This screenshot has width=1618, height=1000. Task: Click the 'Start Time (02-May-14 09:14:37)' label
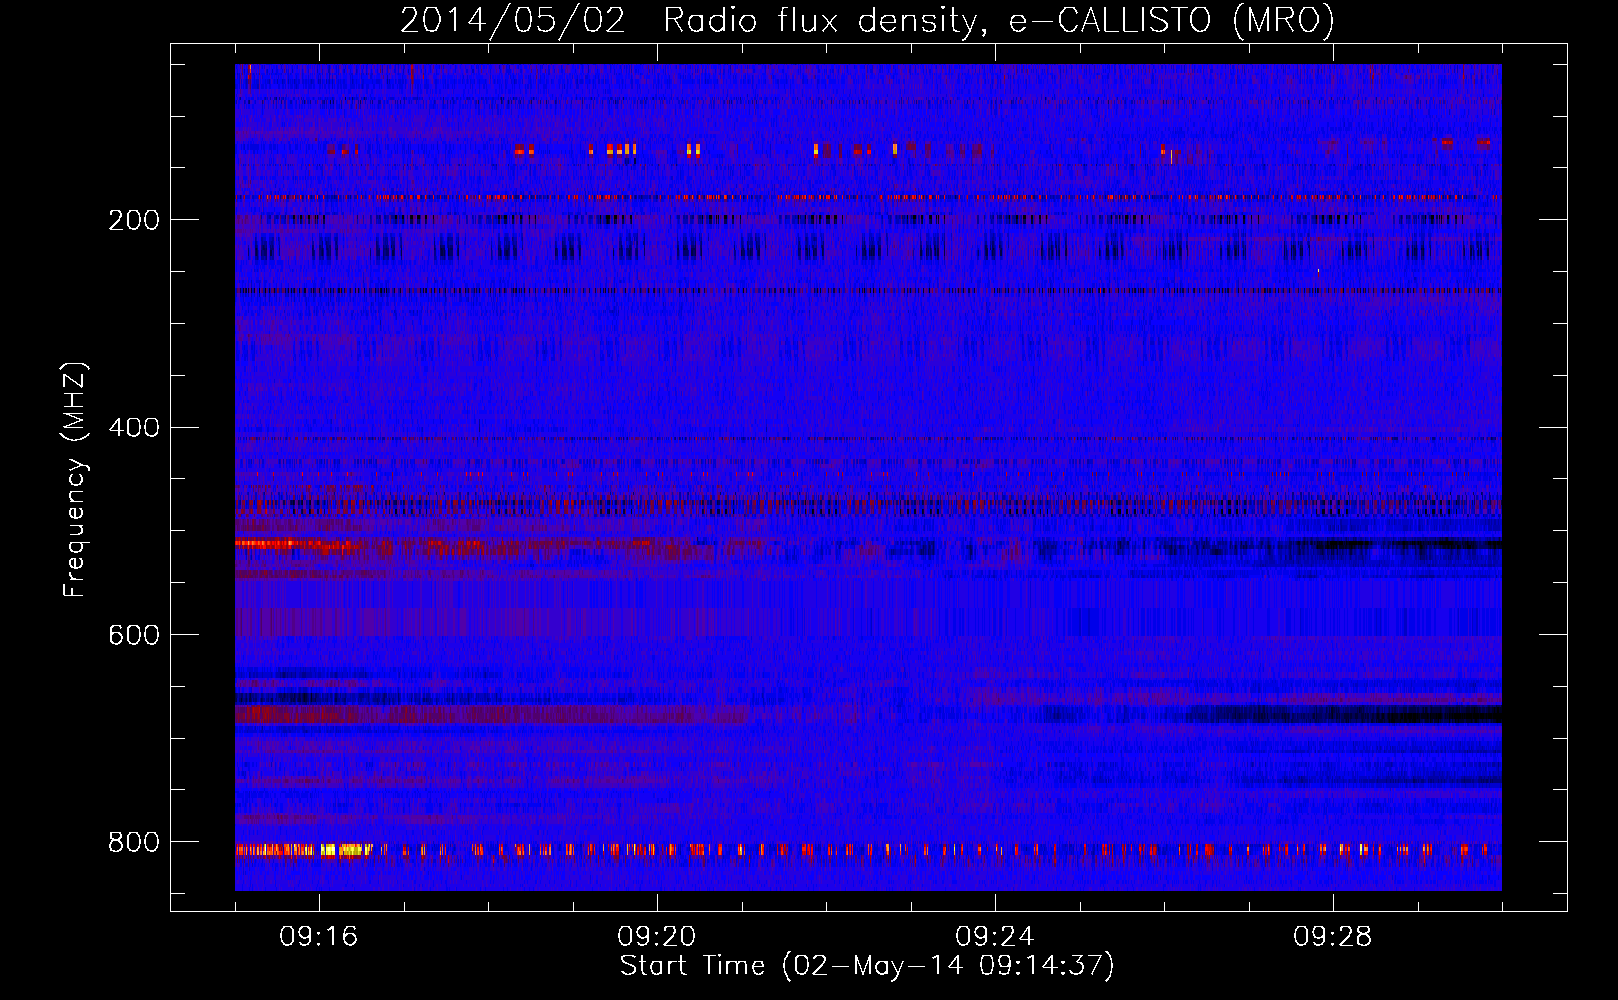[x=867, y=966]
